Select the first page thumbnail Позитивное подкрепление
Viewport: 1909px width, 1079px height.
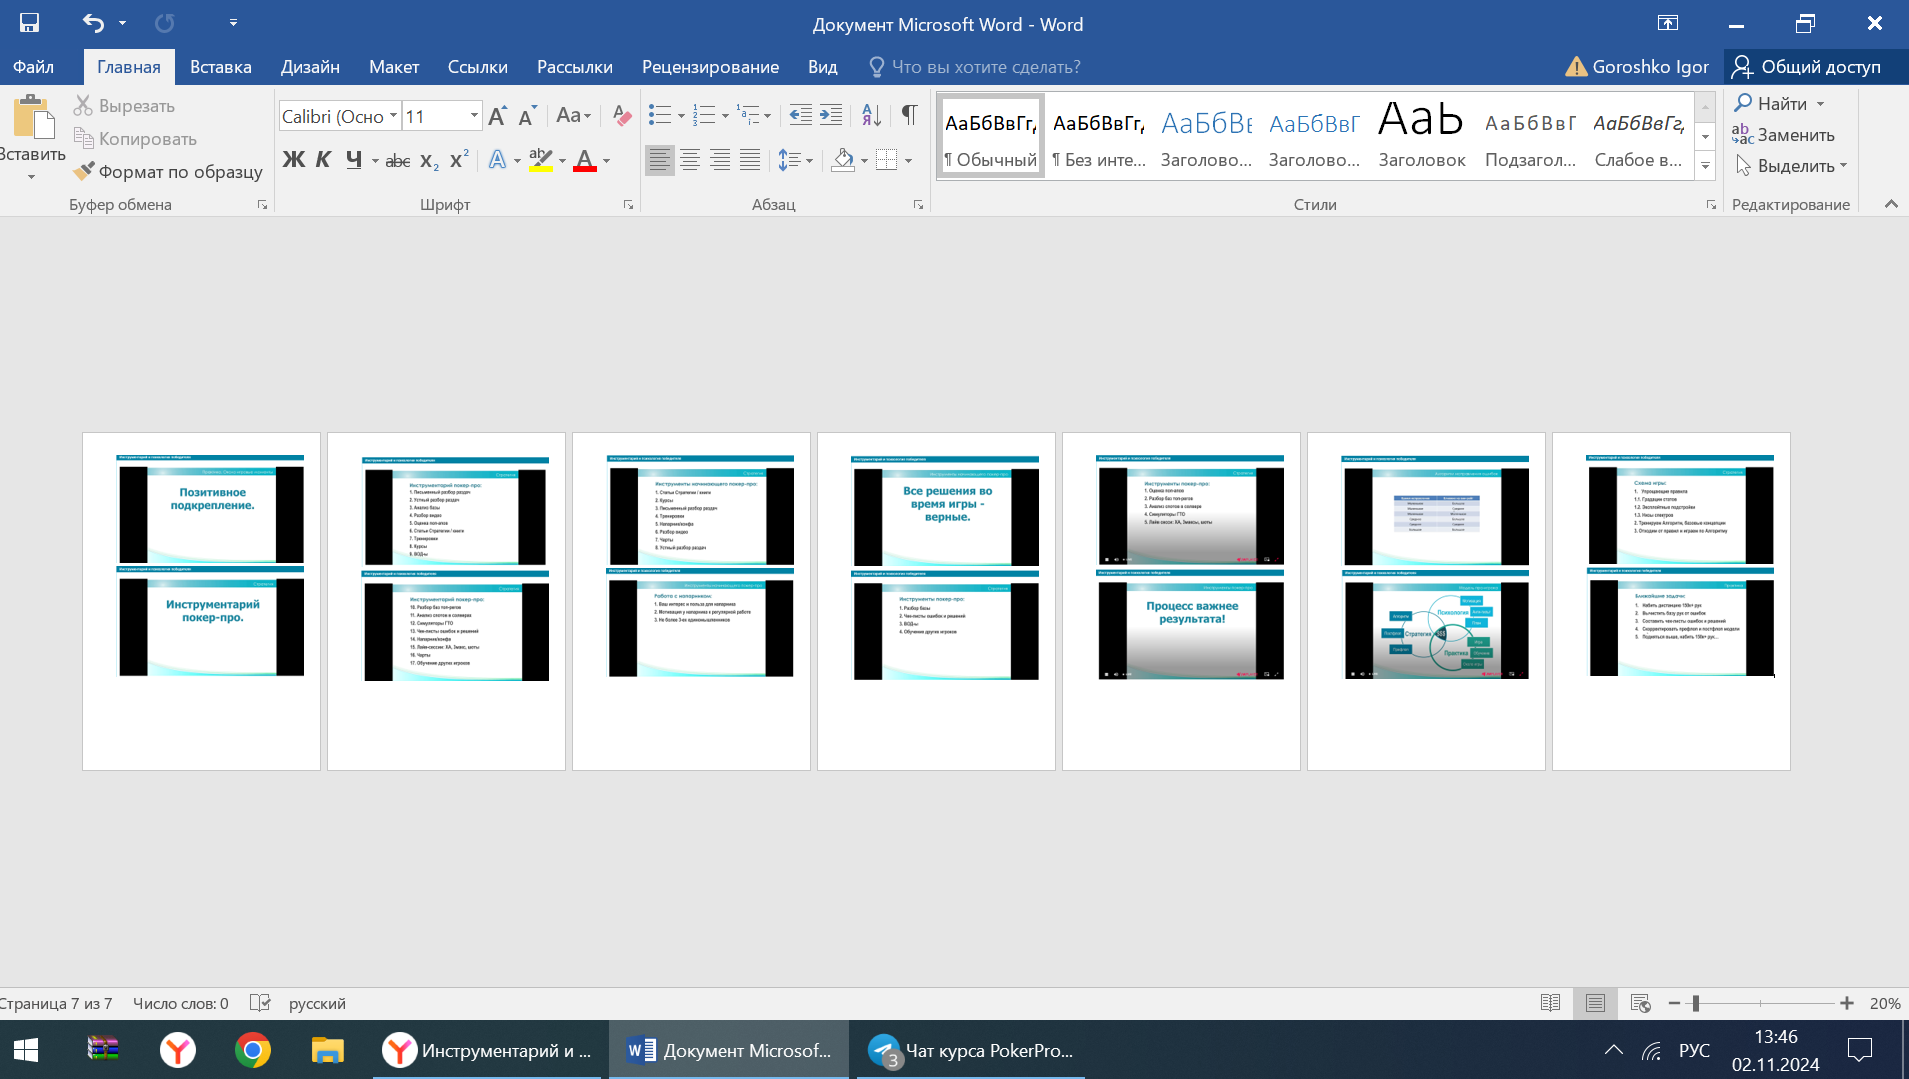pos(201,601)
